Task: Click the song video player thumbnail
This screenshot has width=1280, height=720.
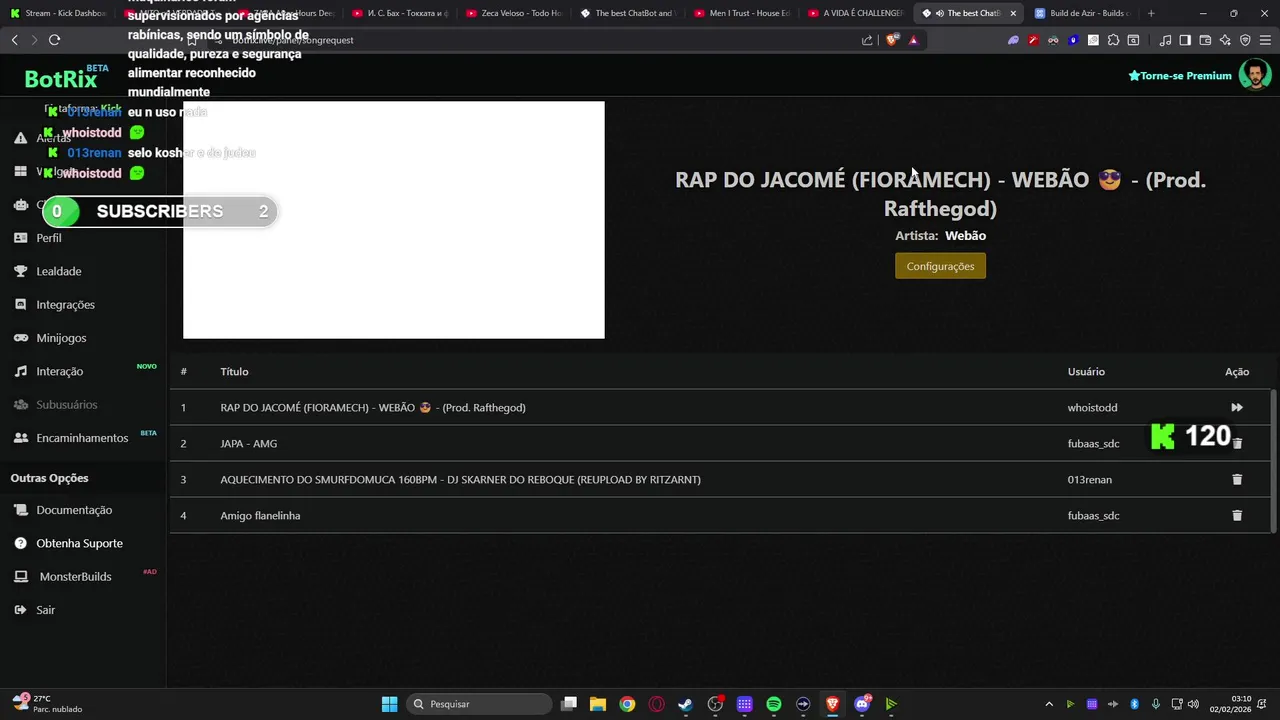Action: 394,220
